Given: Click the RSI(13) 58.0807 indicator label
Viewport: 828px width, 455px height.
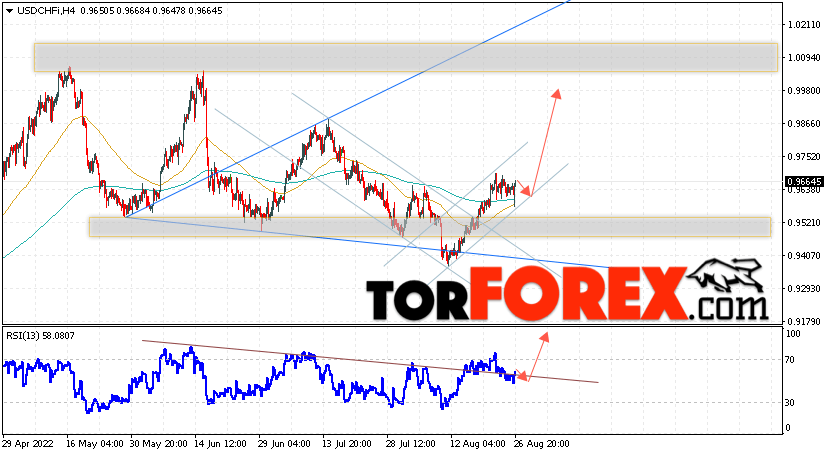Looking at the screenshot, I should [40, 335].
